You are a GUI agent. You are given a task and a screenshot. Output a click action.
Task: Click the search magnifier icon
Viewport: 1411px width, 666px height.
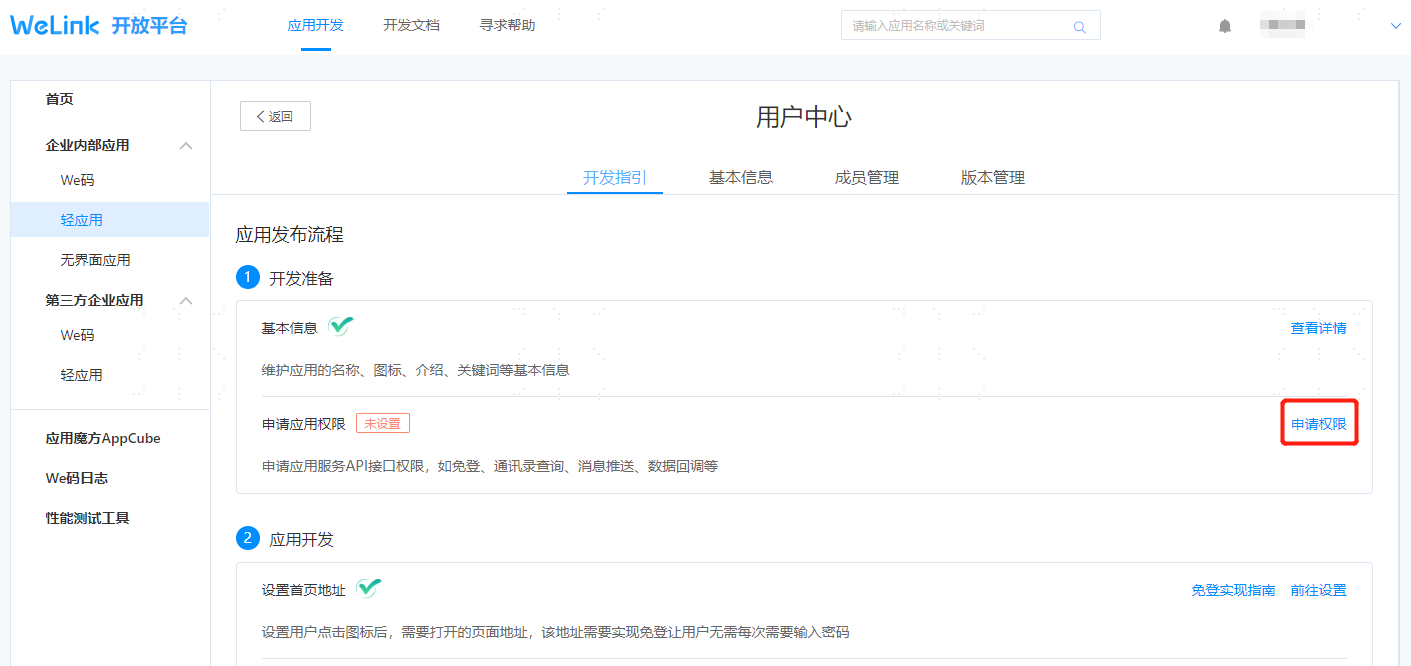[1079, 27]
